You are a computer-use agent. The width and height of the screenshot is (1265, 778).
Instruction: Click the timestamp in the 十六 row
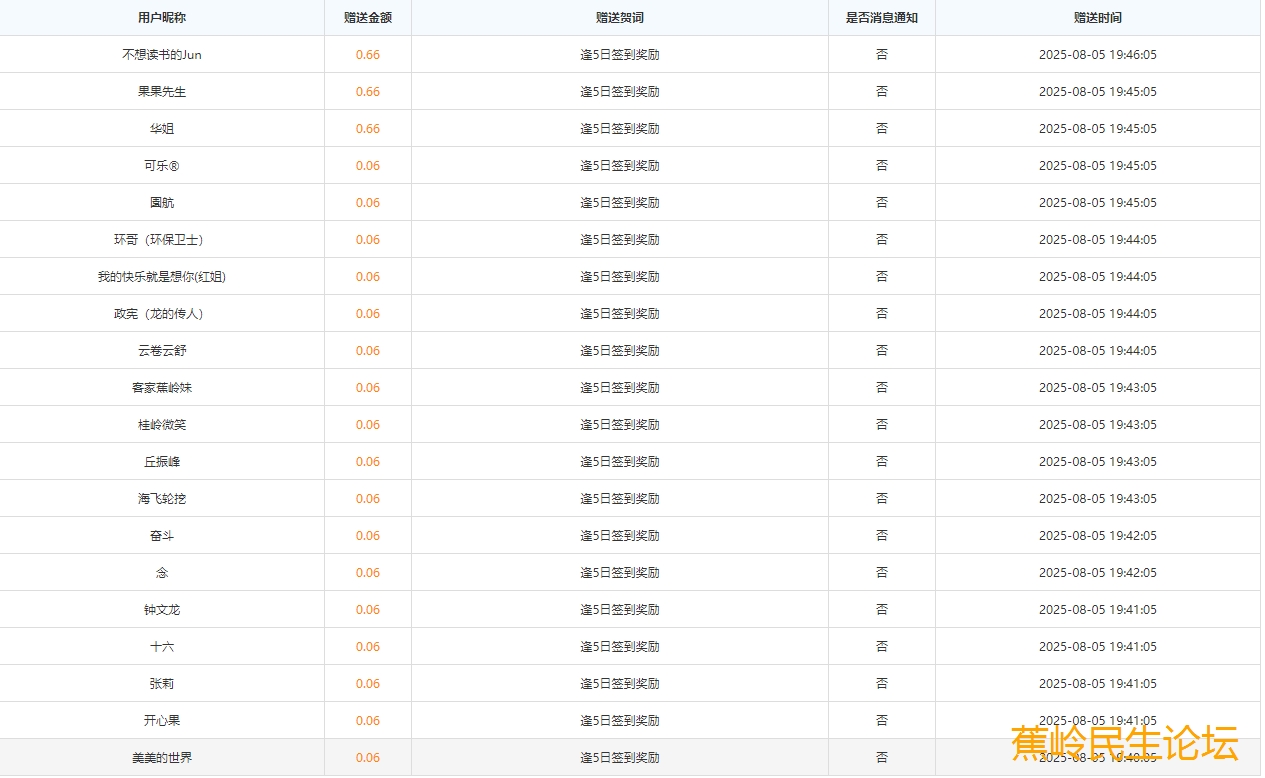pyautogui.click(x=1097, y=647)
